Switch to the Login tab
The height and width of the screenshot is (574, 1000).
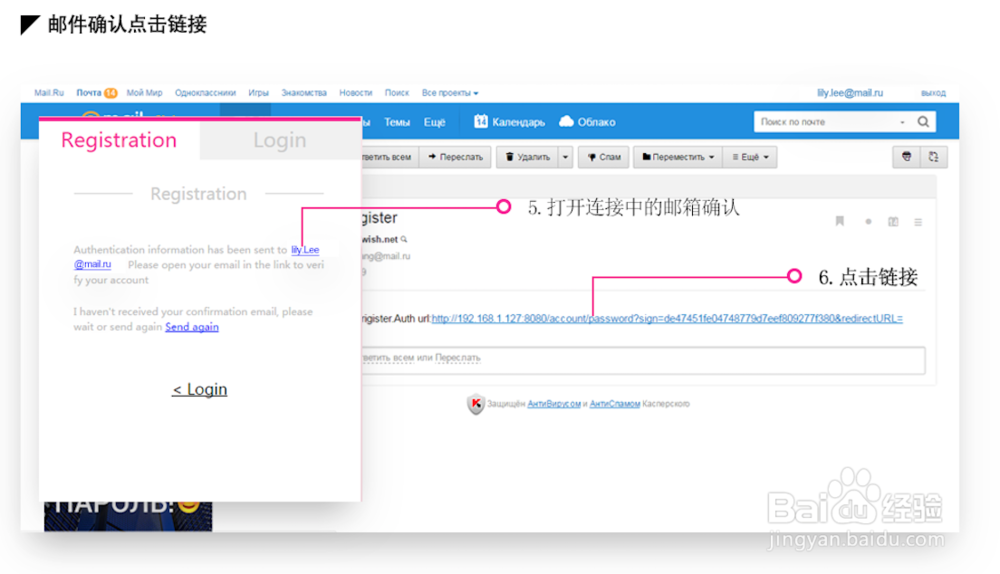(279, 140)
